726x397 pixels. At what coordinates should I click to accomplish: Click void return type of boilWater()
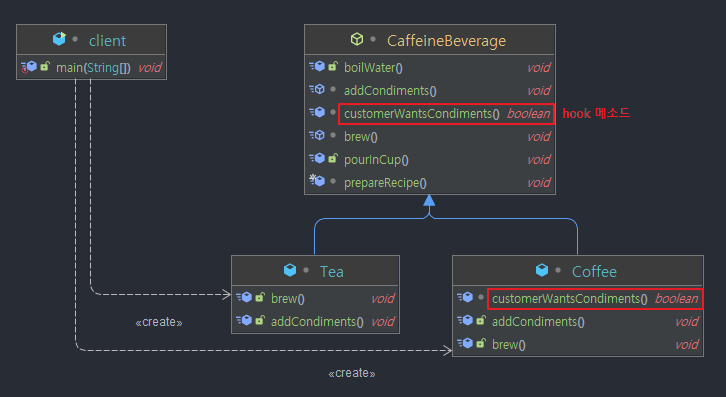pos(539,68)
